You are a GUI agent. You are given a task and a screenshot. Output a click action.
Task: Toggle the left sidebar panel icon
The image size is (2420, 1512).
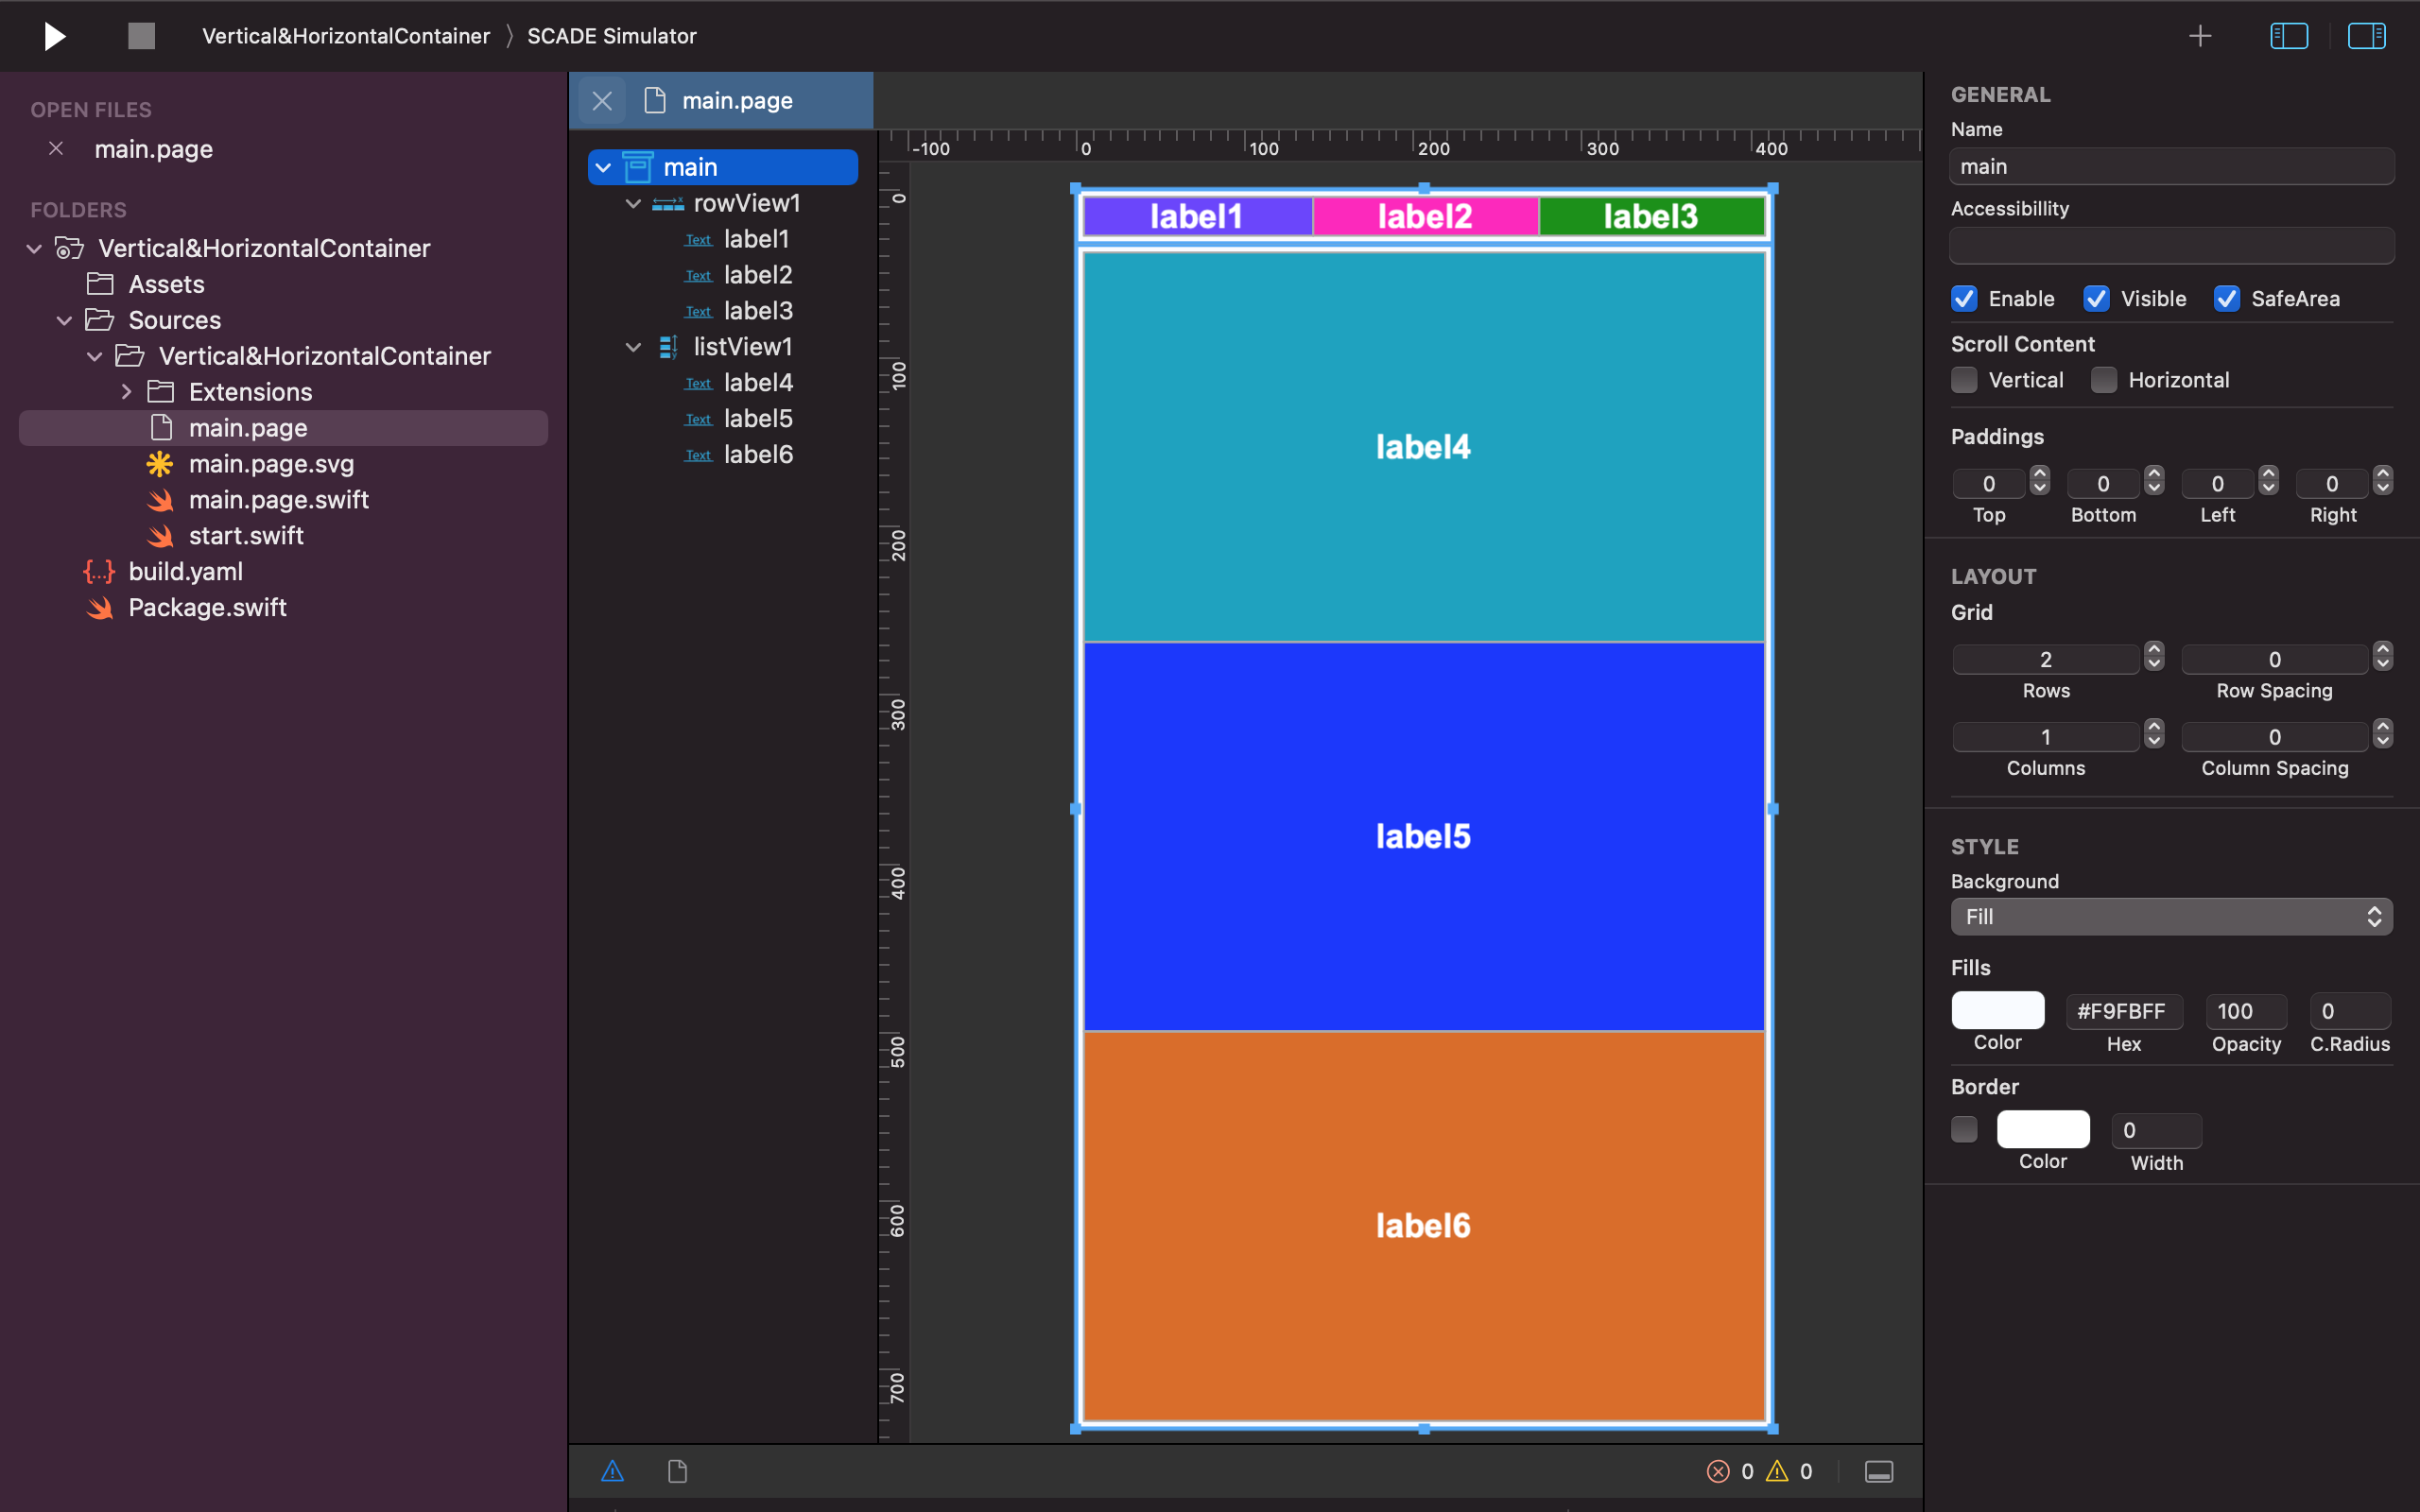tap(2289, 36)
